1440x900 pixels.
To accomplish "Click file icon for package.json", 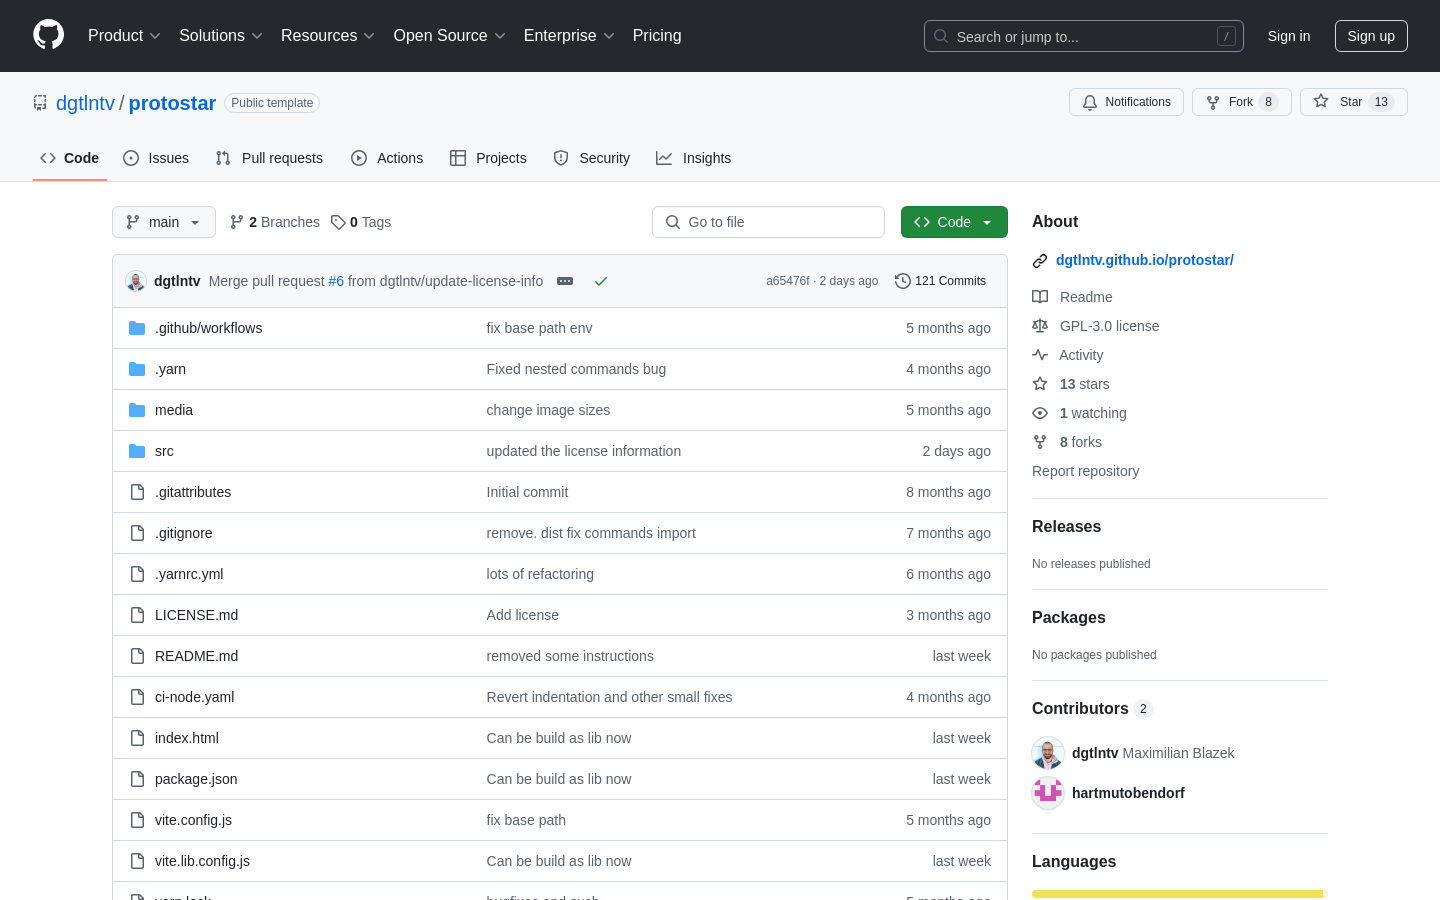I will coord(137,779).
